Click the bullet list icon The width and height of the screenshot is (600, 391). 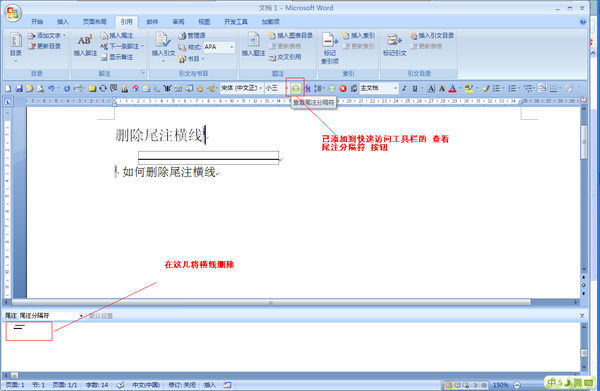[x=496, y=88]
